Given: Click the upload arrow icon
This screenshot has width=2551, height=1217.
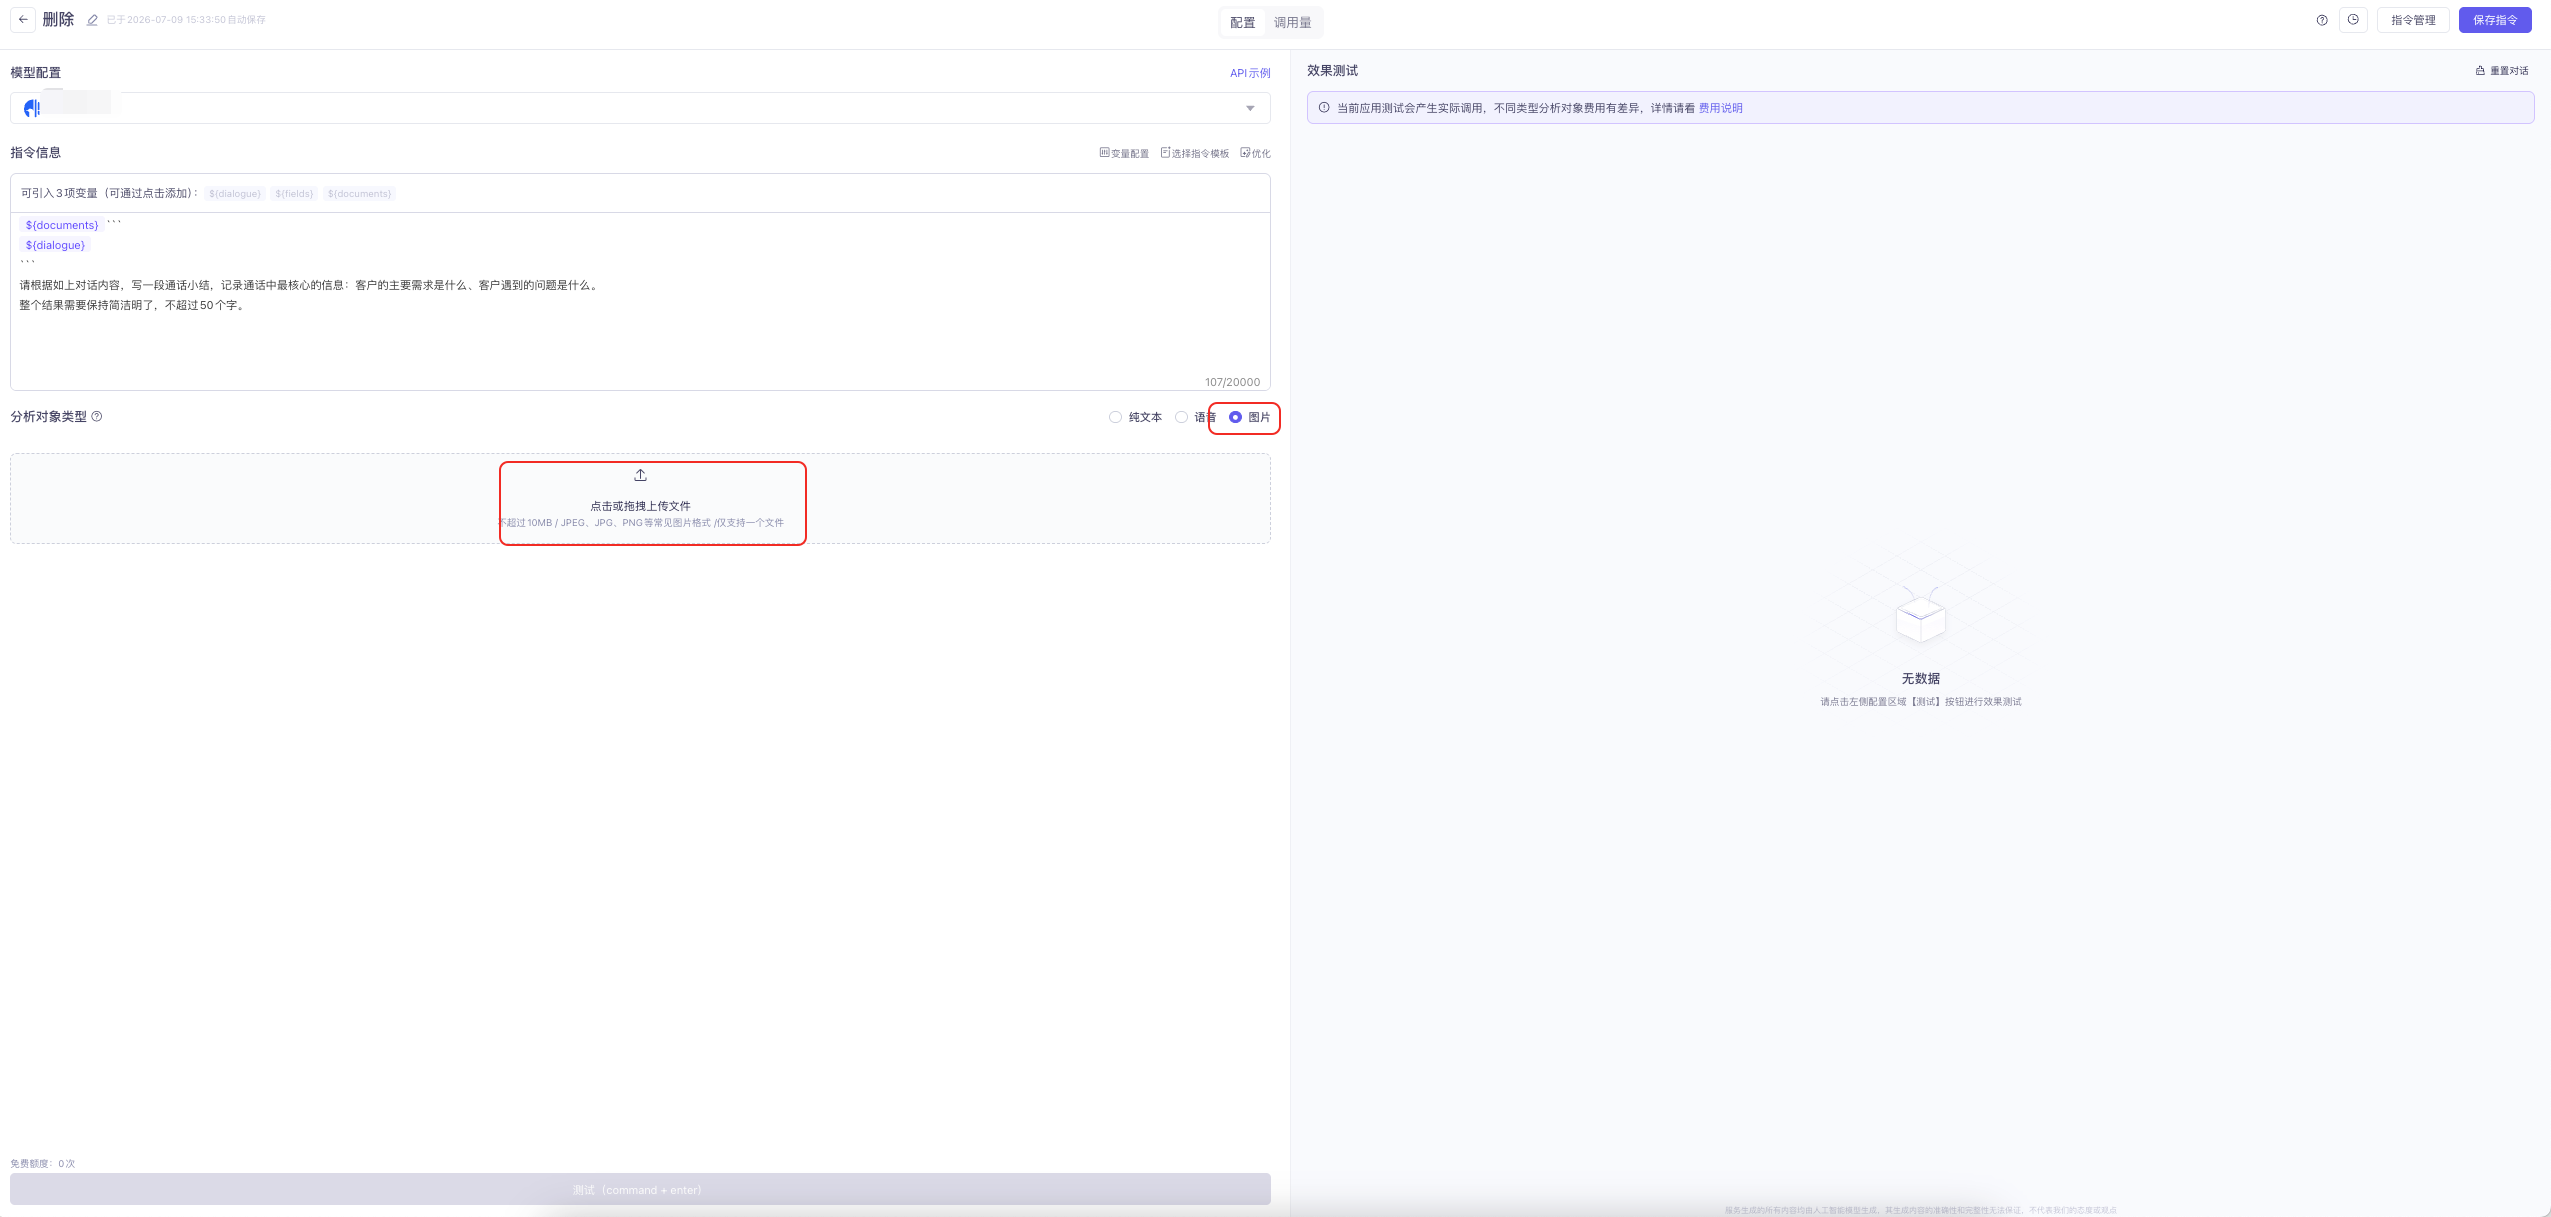Looking at the screenshot, I should (640, 475).
